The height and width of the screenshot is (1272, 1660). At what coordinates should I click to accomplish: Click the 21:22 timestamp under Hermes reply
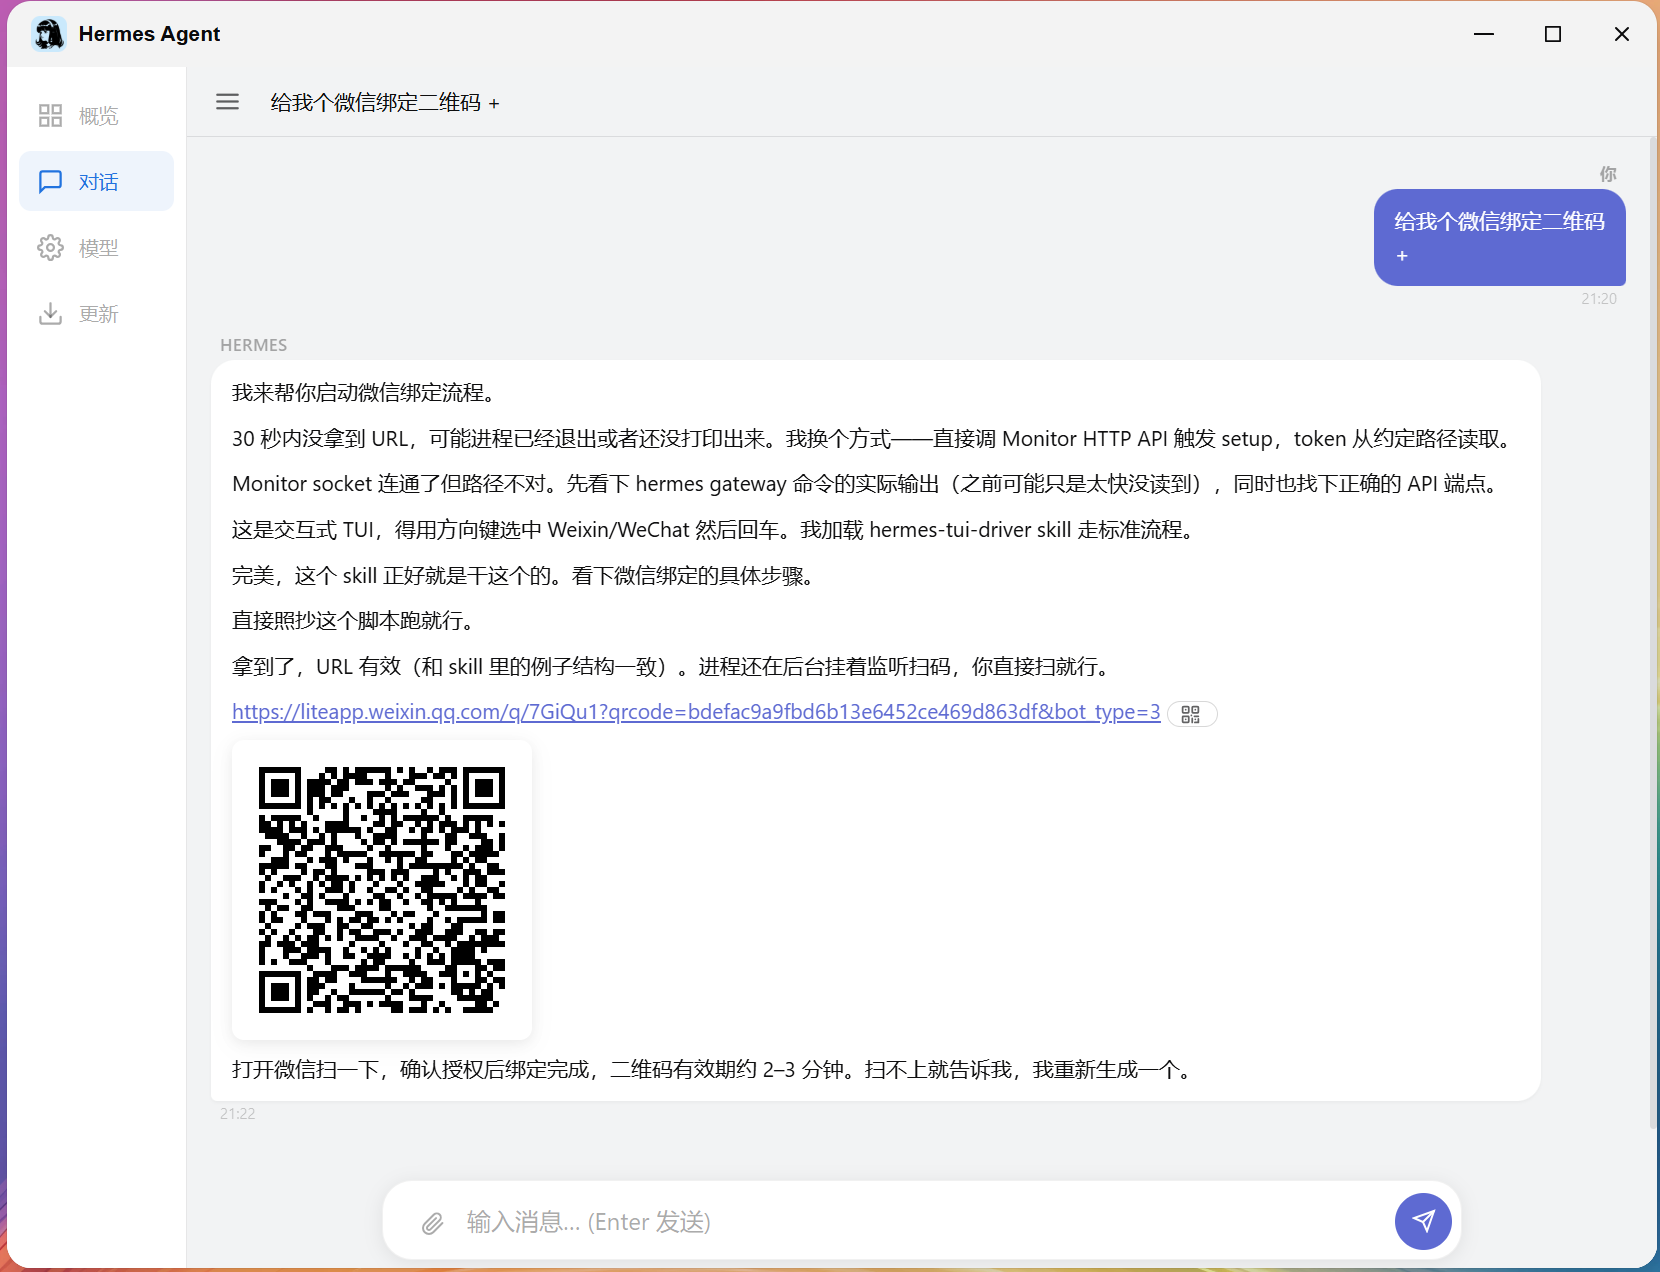pyautogui.click(x=238, y=1113)
